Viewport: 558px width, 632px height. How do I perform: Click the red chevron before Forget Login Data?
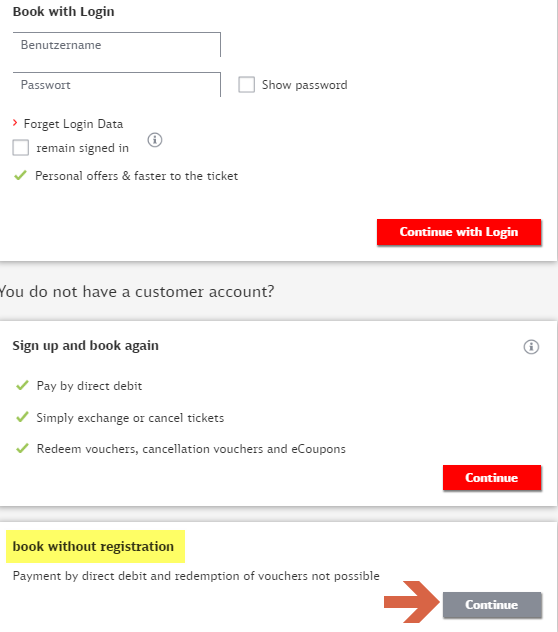pyautogui.click(x=15, y=123)
